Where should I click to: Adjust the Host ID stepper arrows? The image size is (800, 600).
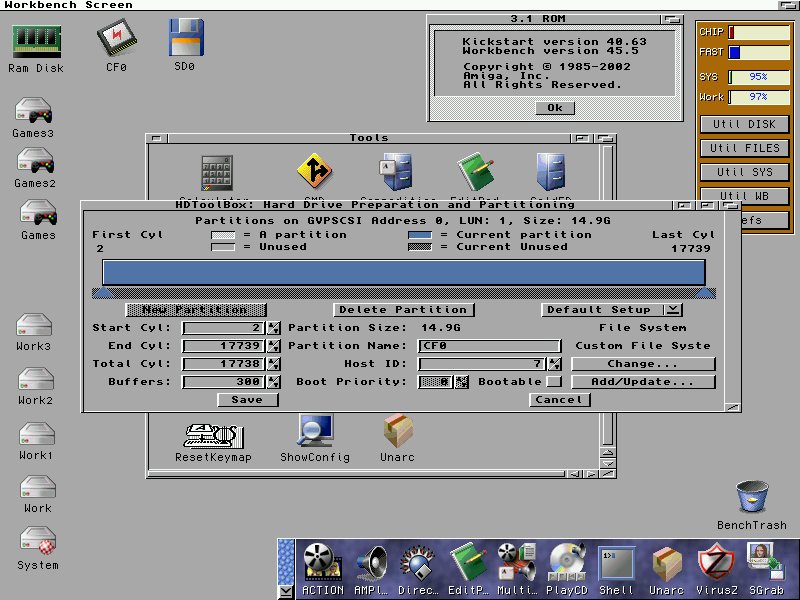coord(554,363)
